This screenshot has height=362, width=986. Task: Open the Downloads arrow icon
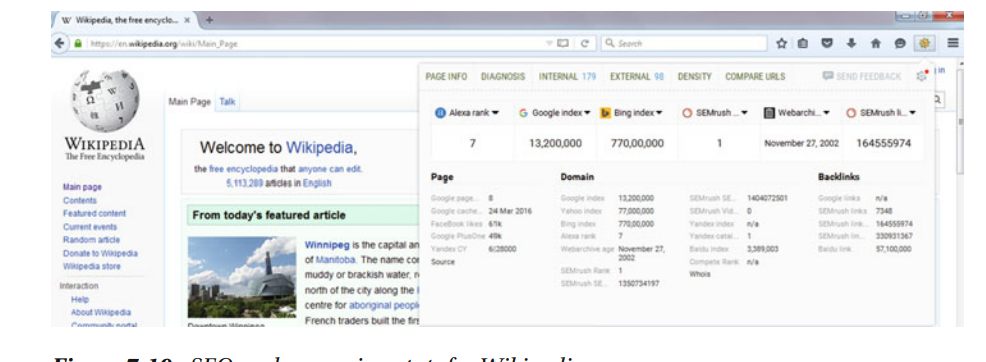(x=851, y=43)
